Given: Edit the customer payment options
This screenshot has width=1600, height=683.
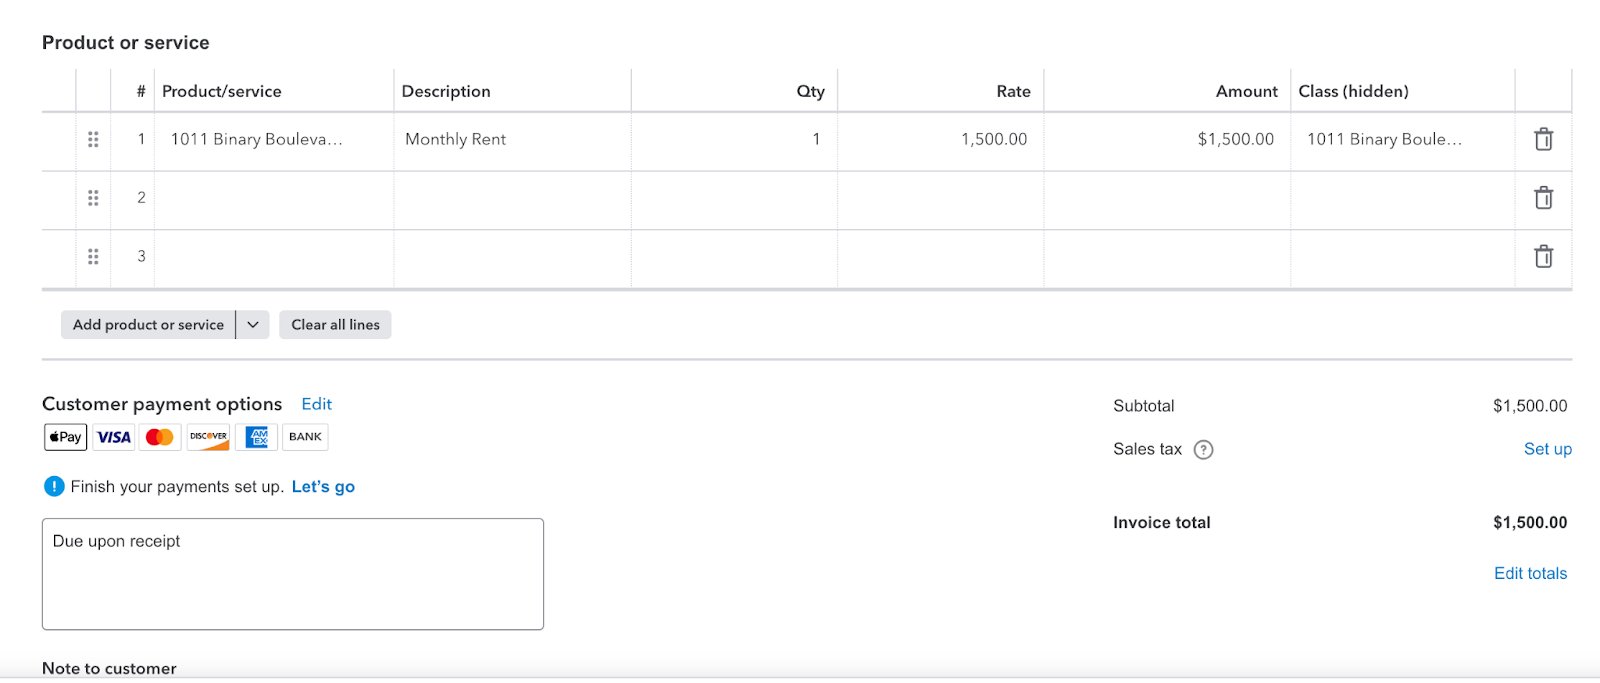Looking at the screenshot, I should (316, 404).
